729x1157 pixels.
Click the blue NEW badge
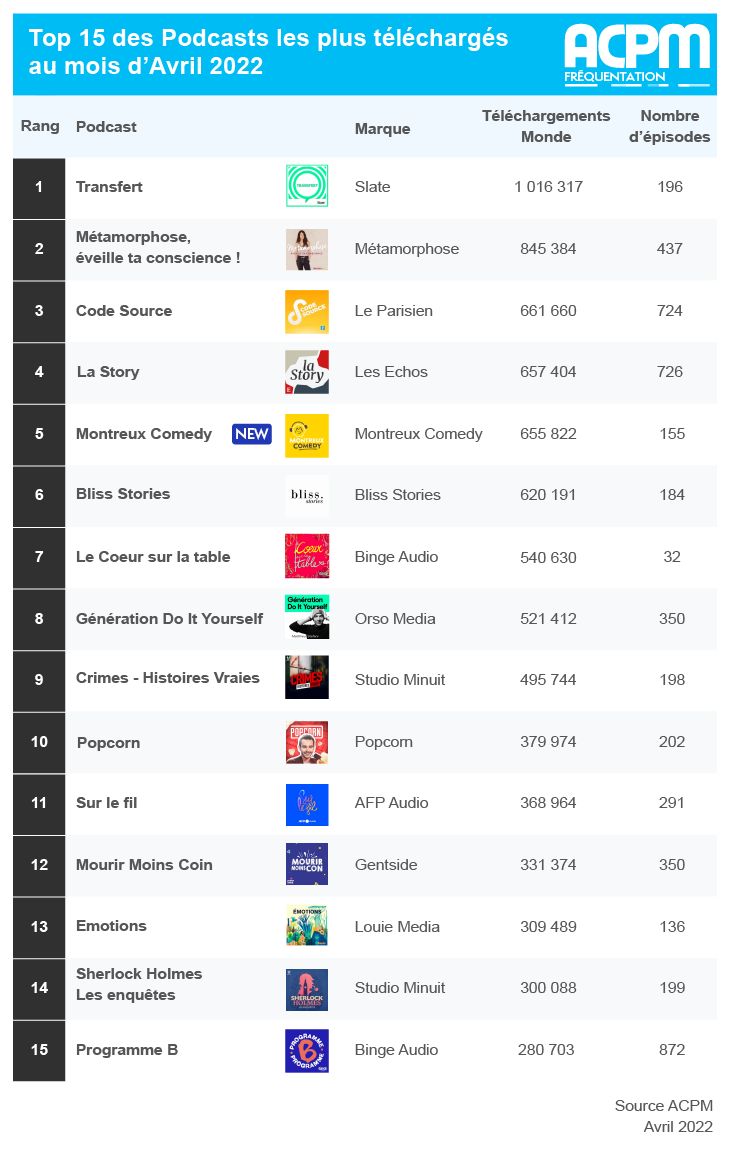point(252,434)
